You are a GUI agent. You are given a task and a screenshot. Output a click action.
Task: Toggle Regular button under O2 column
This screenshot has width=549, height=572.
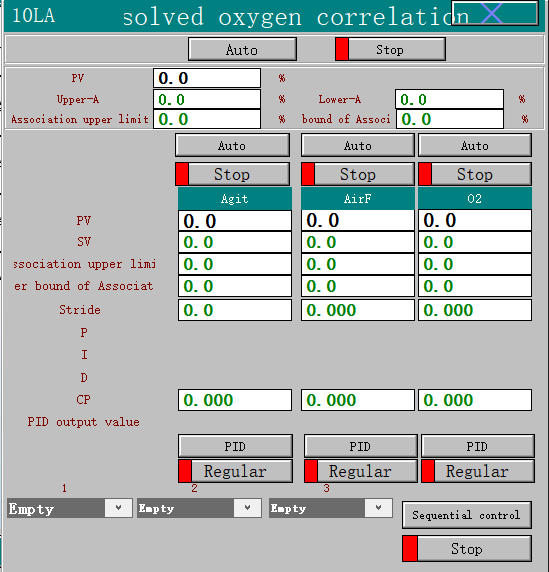click(478, 471)
